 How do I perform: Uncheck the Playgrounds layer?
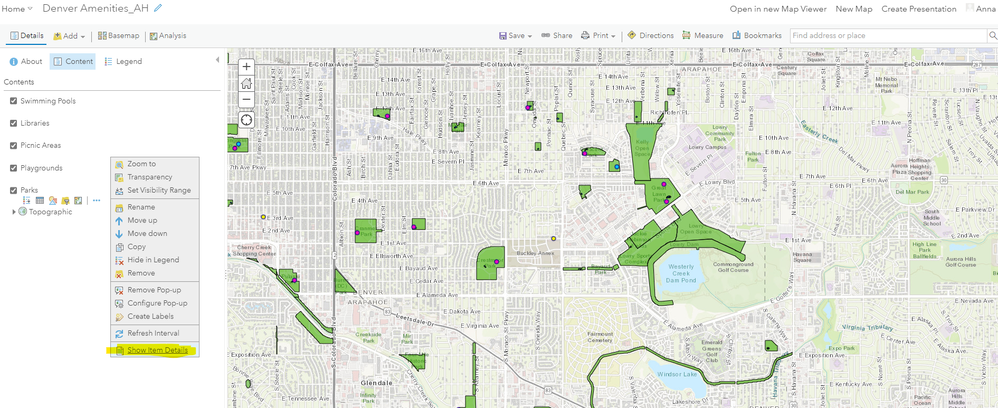click(x=13, y=168)
